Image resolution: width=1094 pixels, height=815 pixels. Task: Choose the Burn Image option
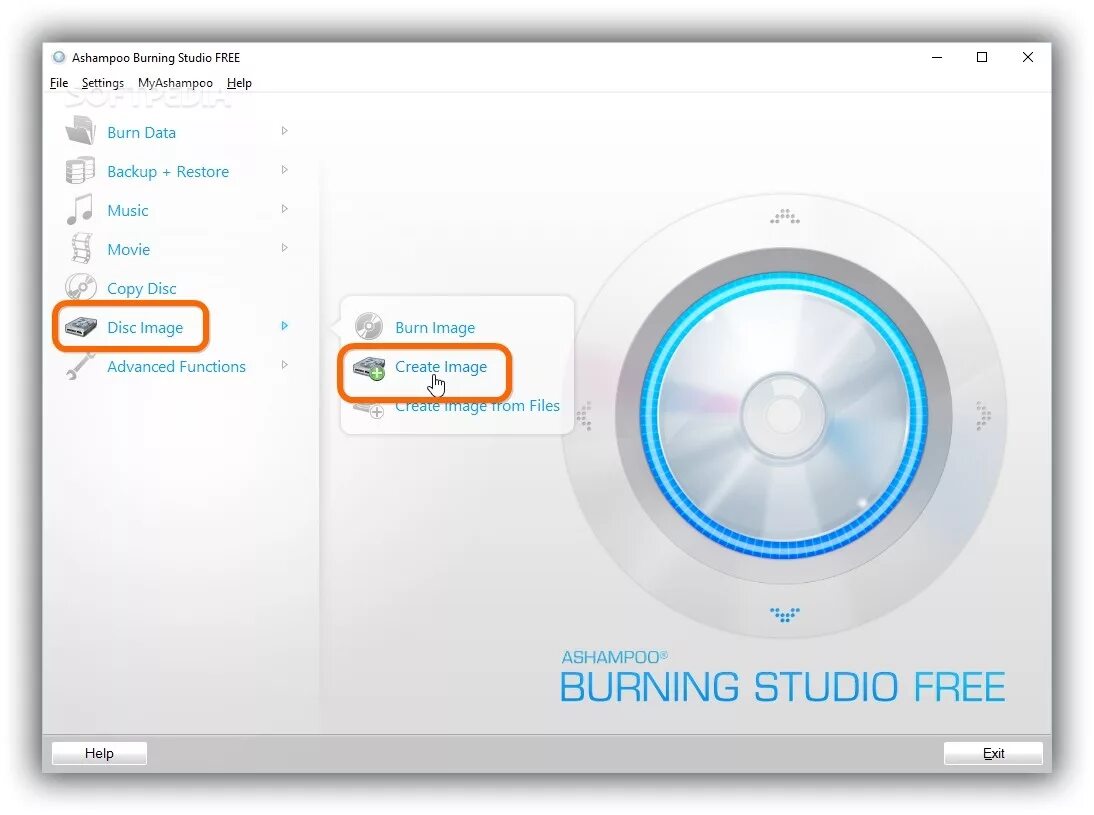pos(435,328)
